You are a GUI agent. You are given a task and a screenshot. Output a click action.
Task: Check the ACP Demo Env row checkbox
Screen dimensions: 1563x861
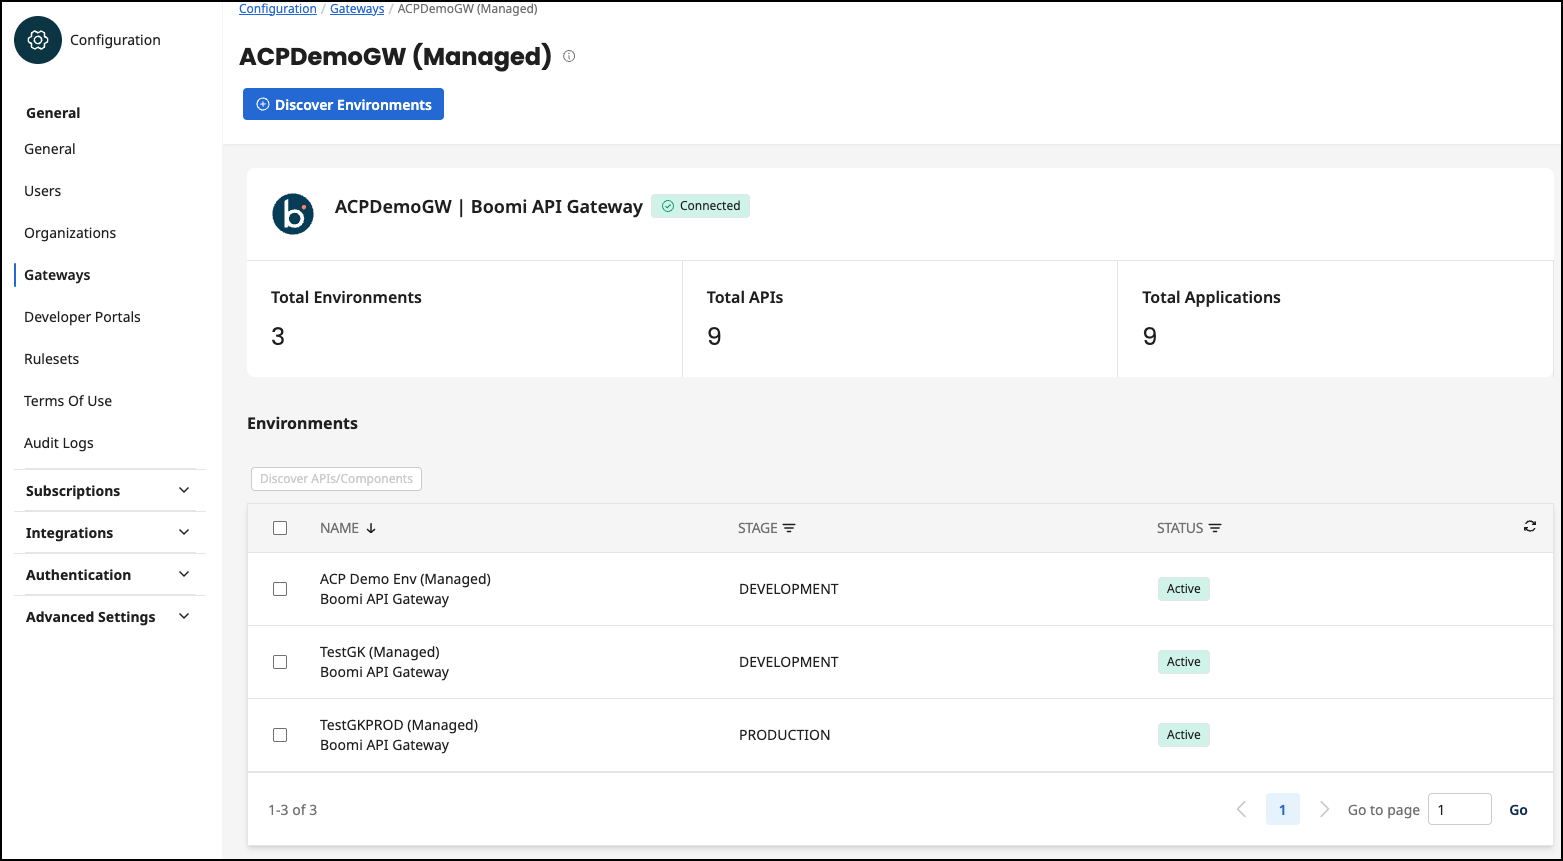tap(280, 589)
